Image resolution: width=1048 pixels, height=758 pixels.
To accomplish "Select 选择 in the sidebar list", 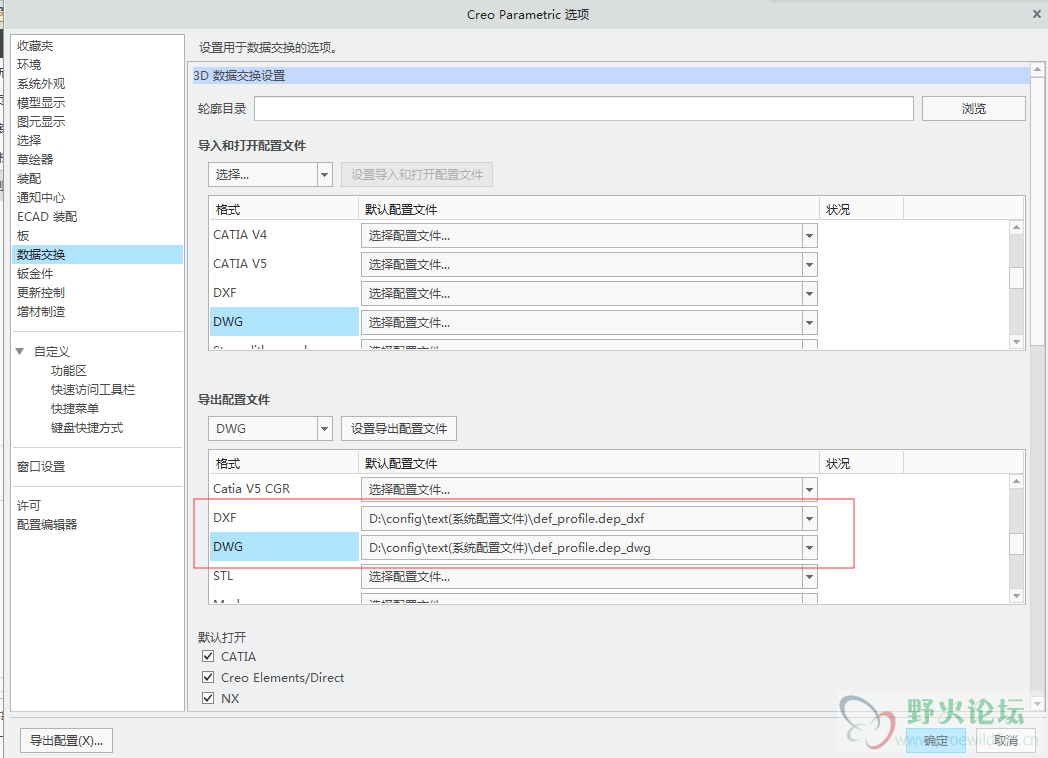I will point(29,140).
